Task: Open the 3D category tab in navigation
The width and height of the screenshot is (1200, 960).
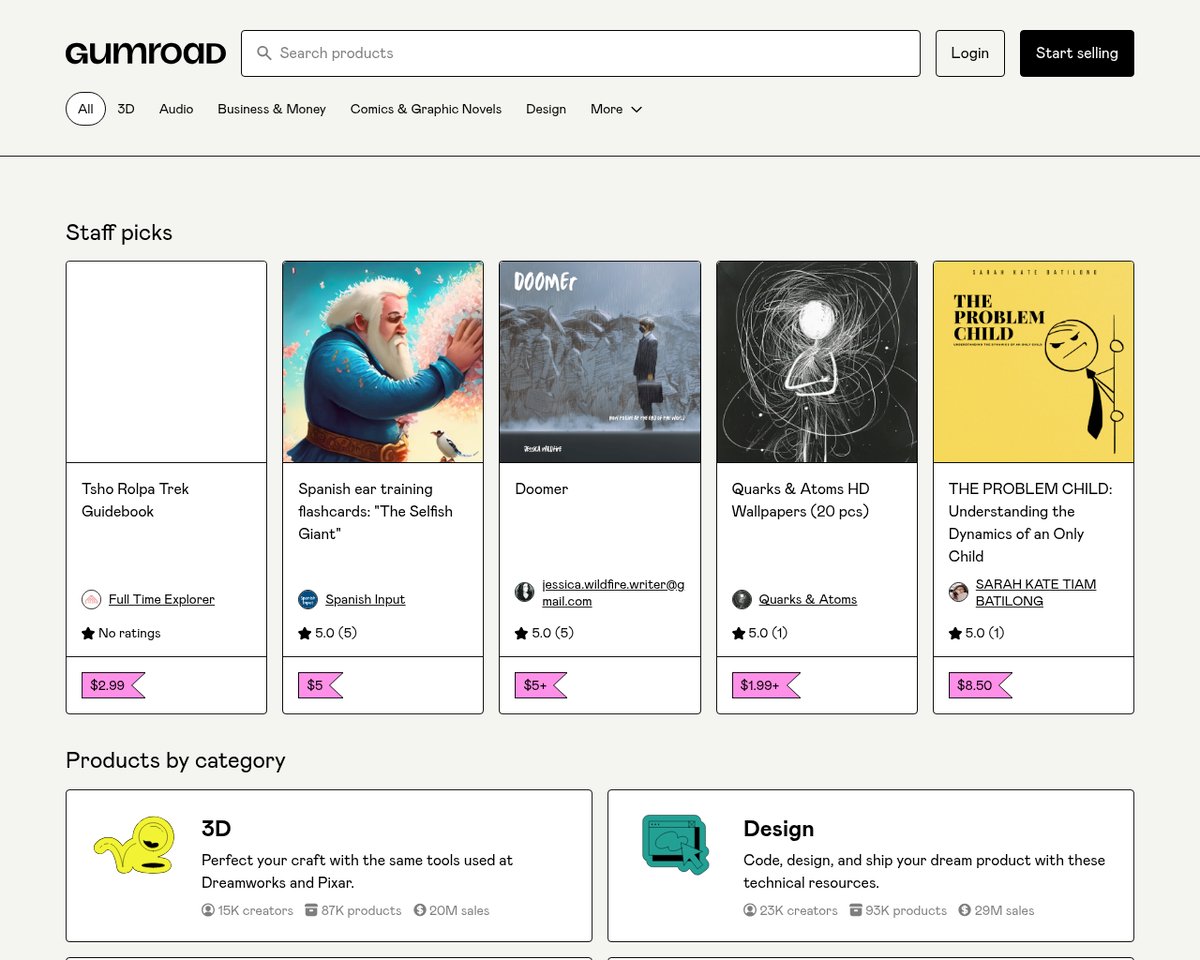Action: [x=126, y=109]
